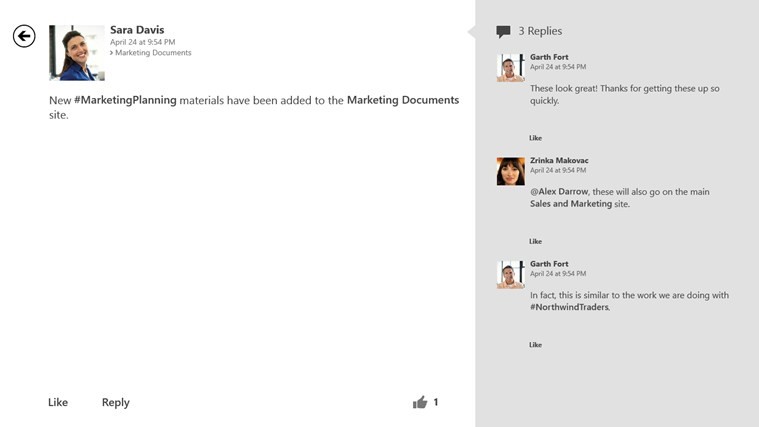Click Garth Fort's avatar on first reply

tap(510, 67)
